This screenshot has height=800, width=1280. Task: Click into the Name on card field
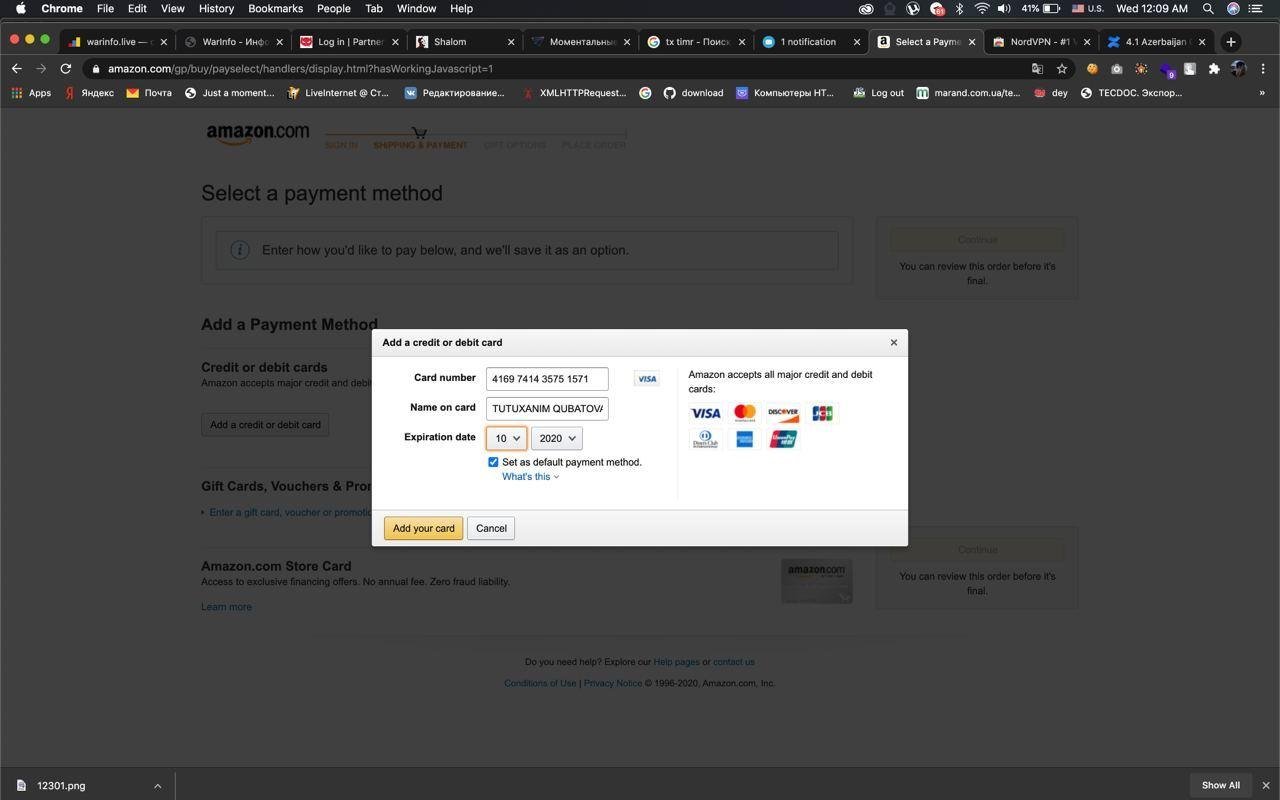click(x=547, y=408)
